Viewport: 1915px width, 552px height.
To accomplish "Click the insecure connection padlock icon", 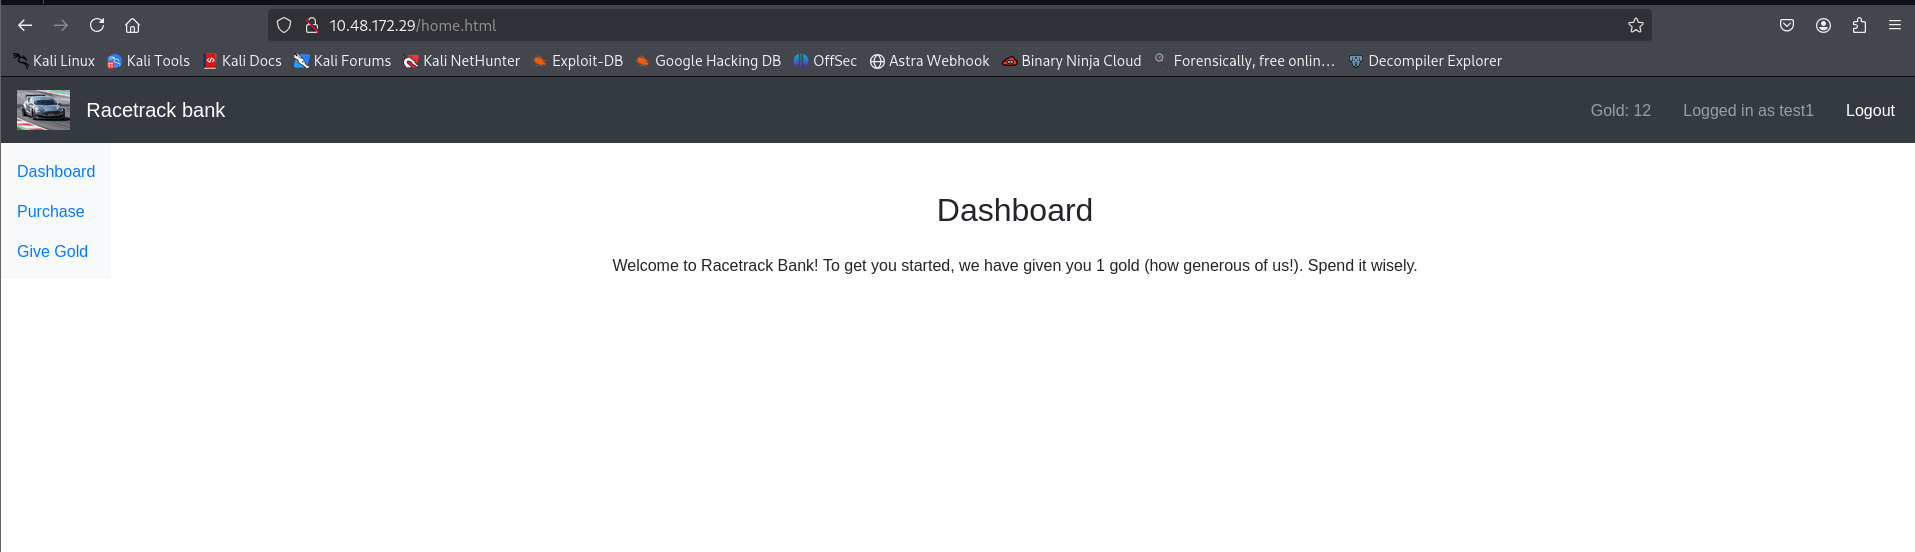I will (311, 25).
